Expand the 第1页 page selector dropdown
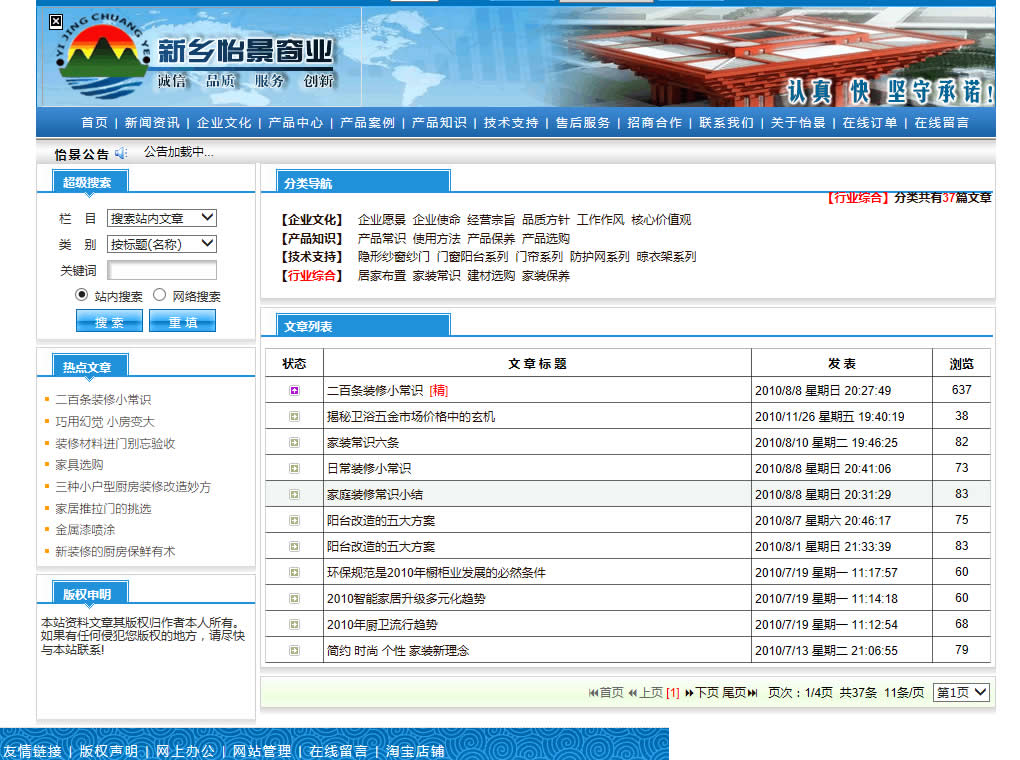The width and height of the screenshot is (1020, 760). coord(961,692)
